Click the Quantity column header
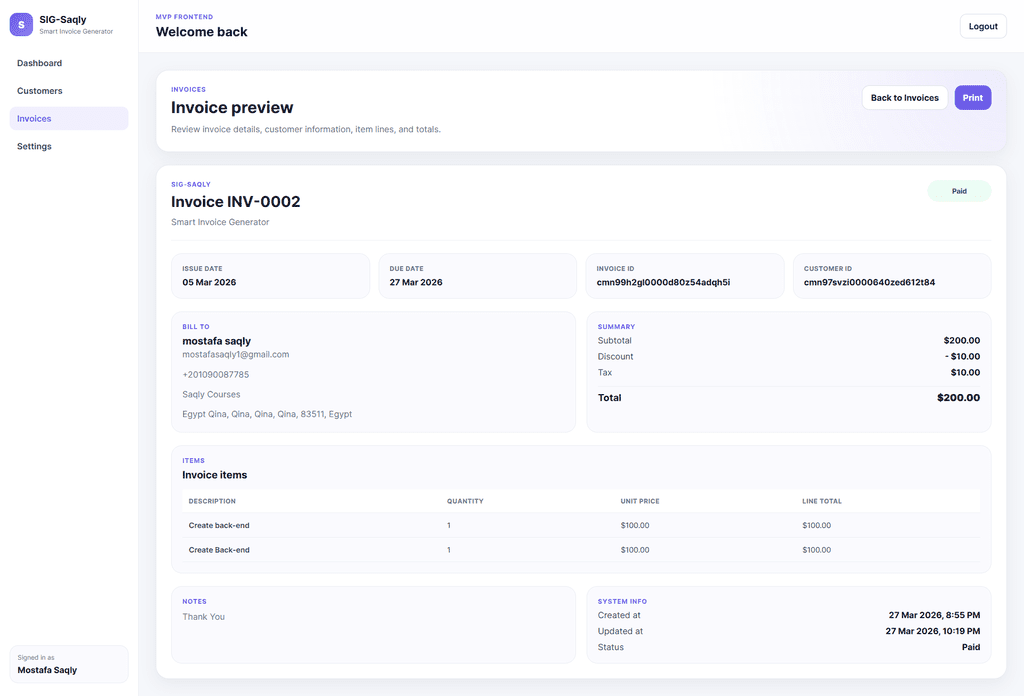 (465, 501)
